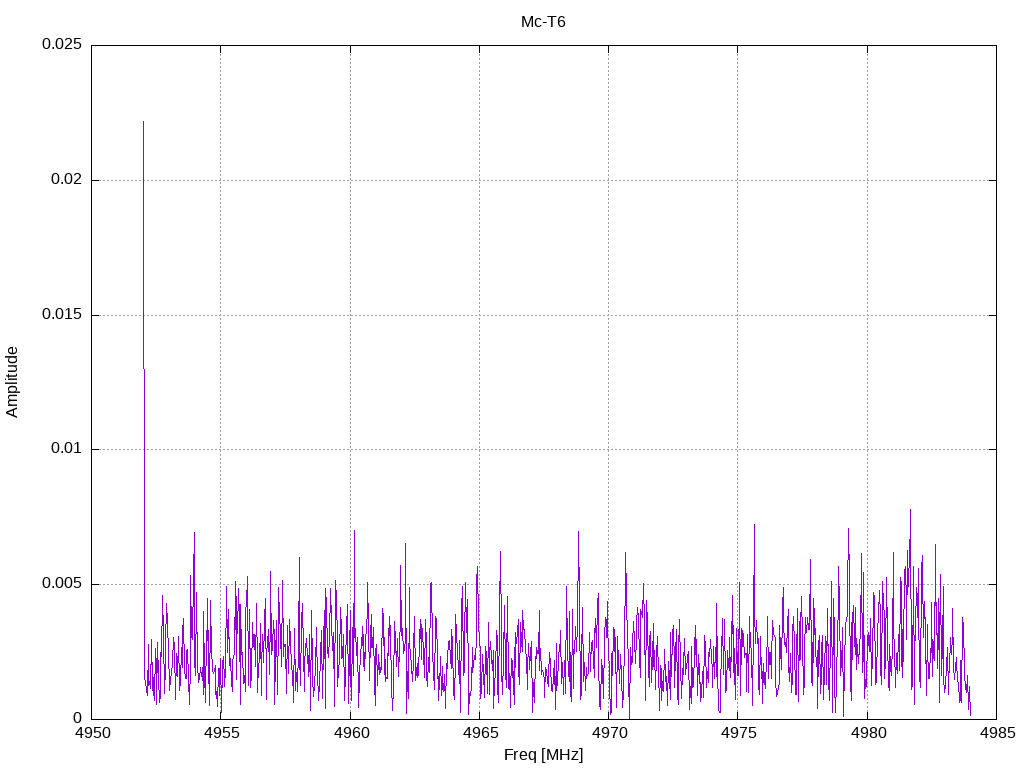1024x768 pixels.
Task: Select the Amplitude y-axis label
Action: [x=12, y=382]
